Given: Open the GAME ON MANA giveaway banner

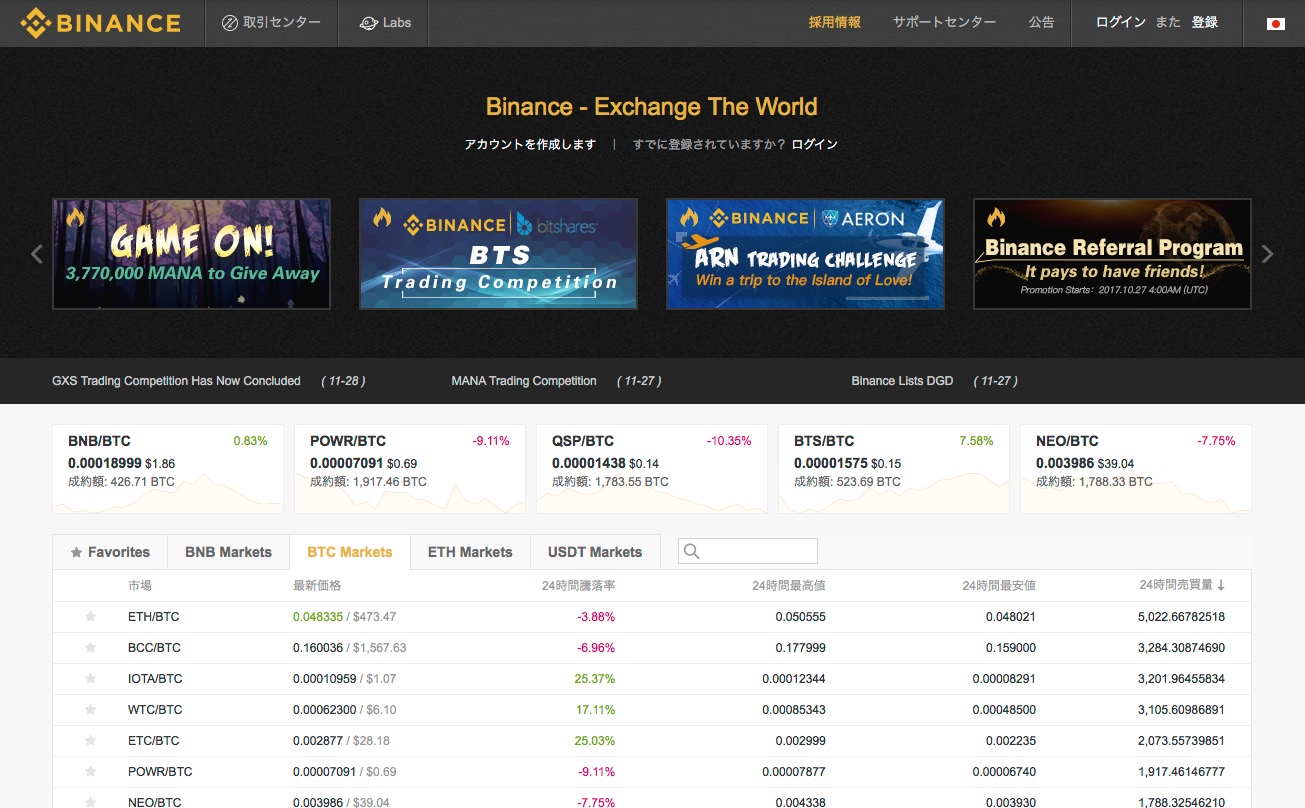Looking at the screenshot, I should pos(191,254).
